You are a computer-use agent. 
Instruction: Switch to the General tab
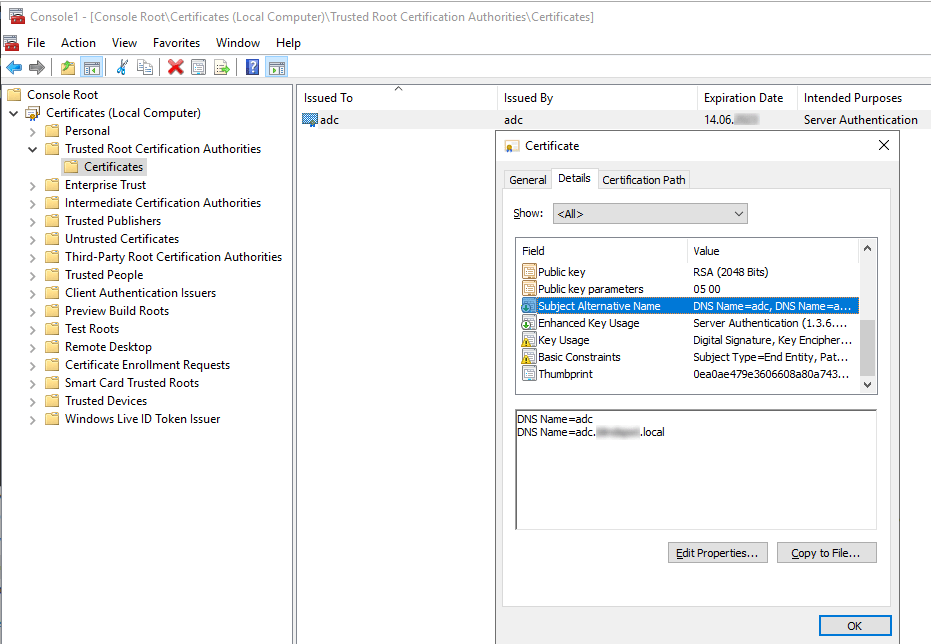point(527,180)
